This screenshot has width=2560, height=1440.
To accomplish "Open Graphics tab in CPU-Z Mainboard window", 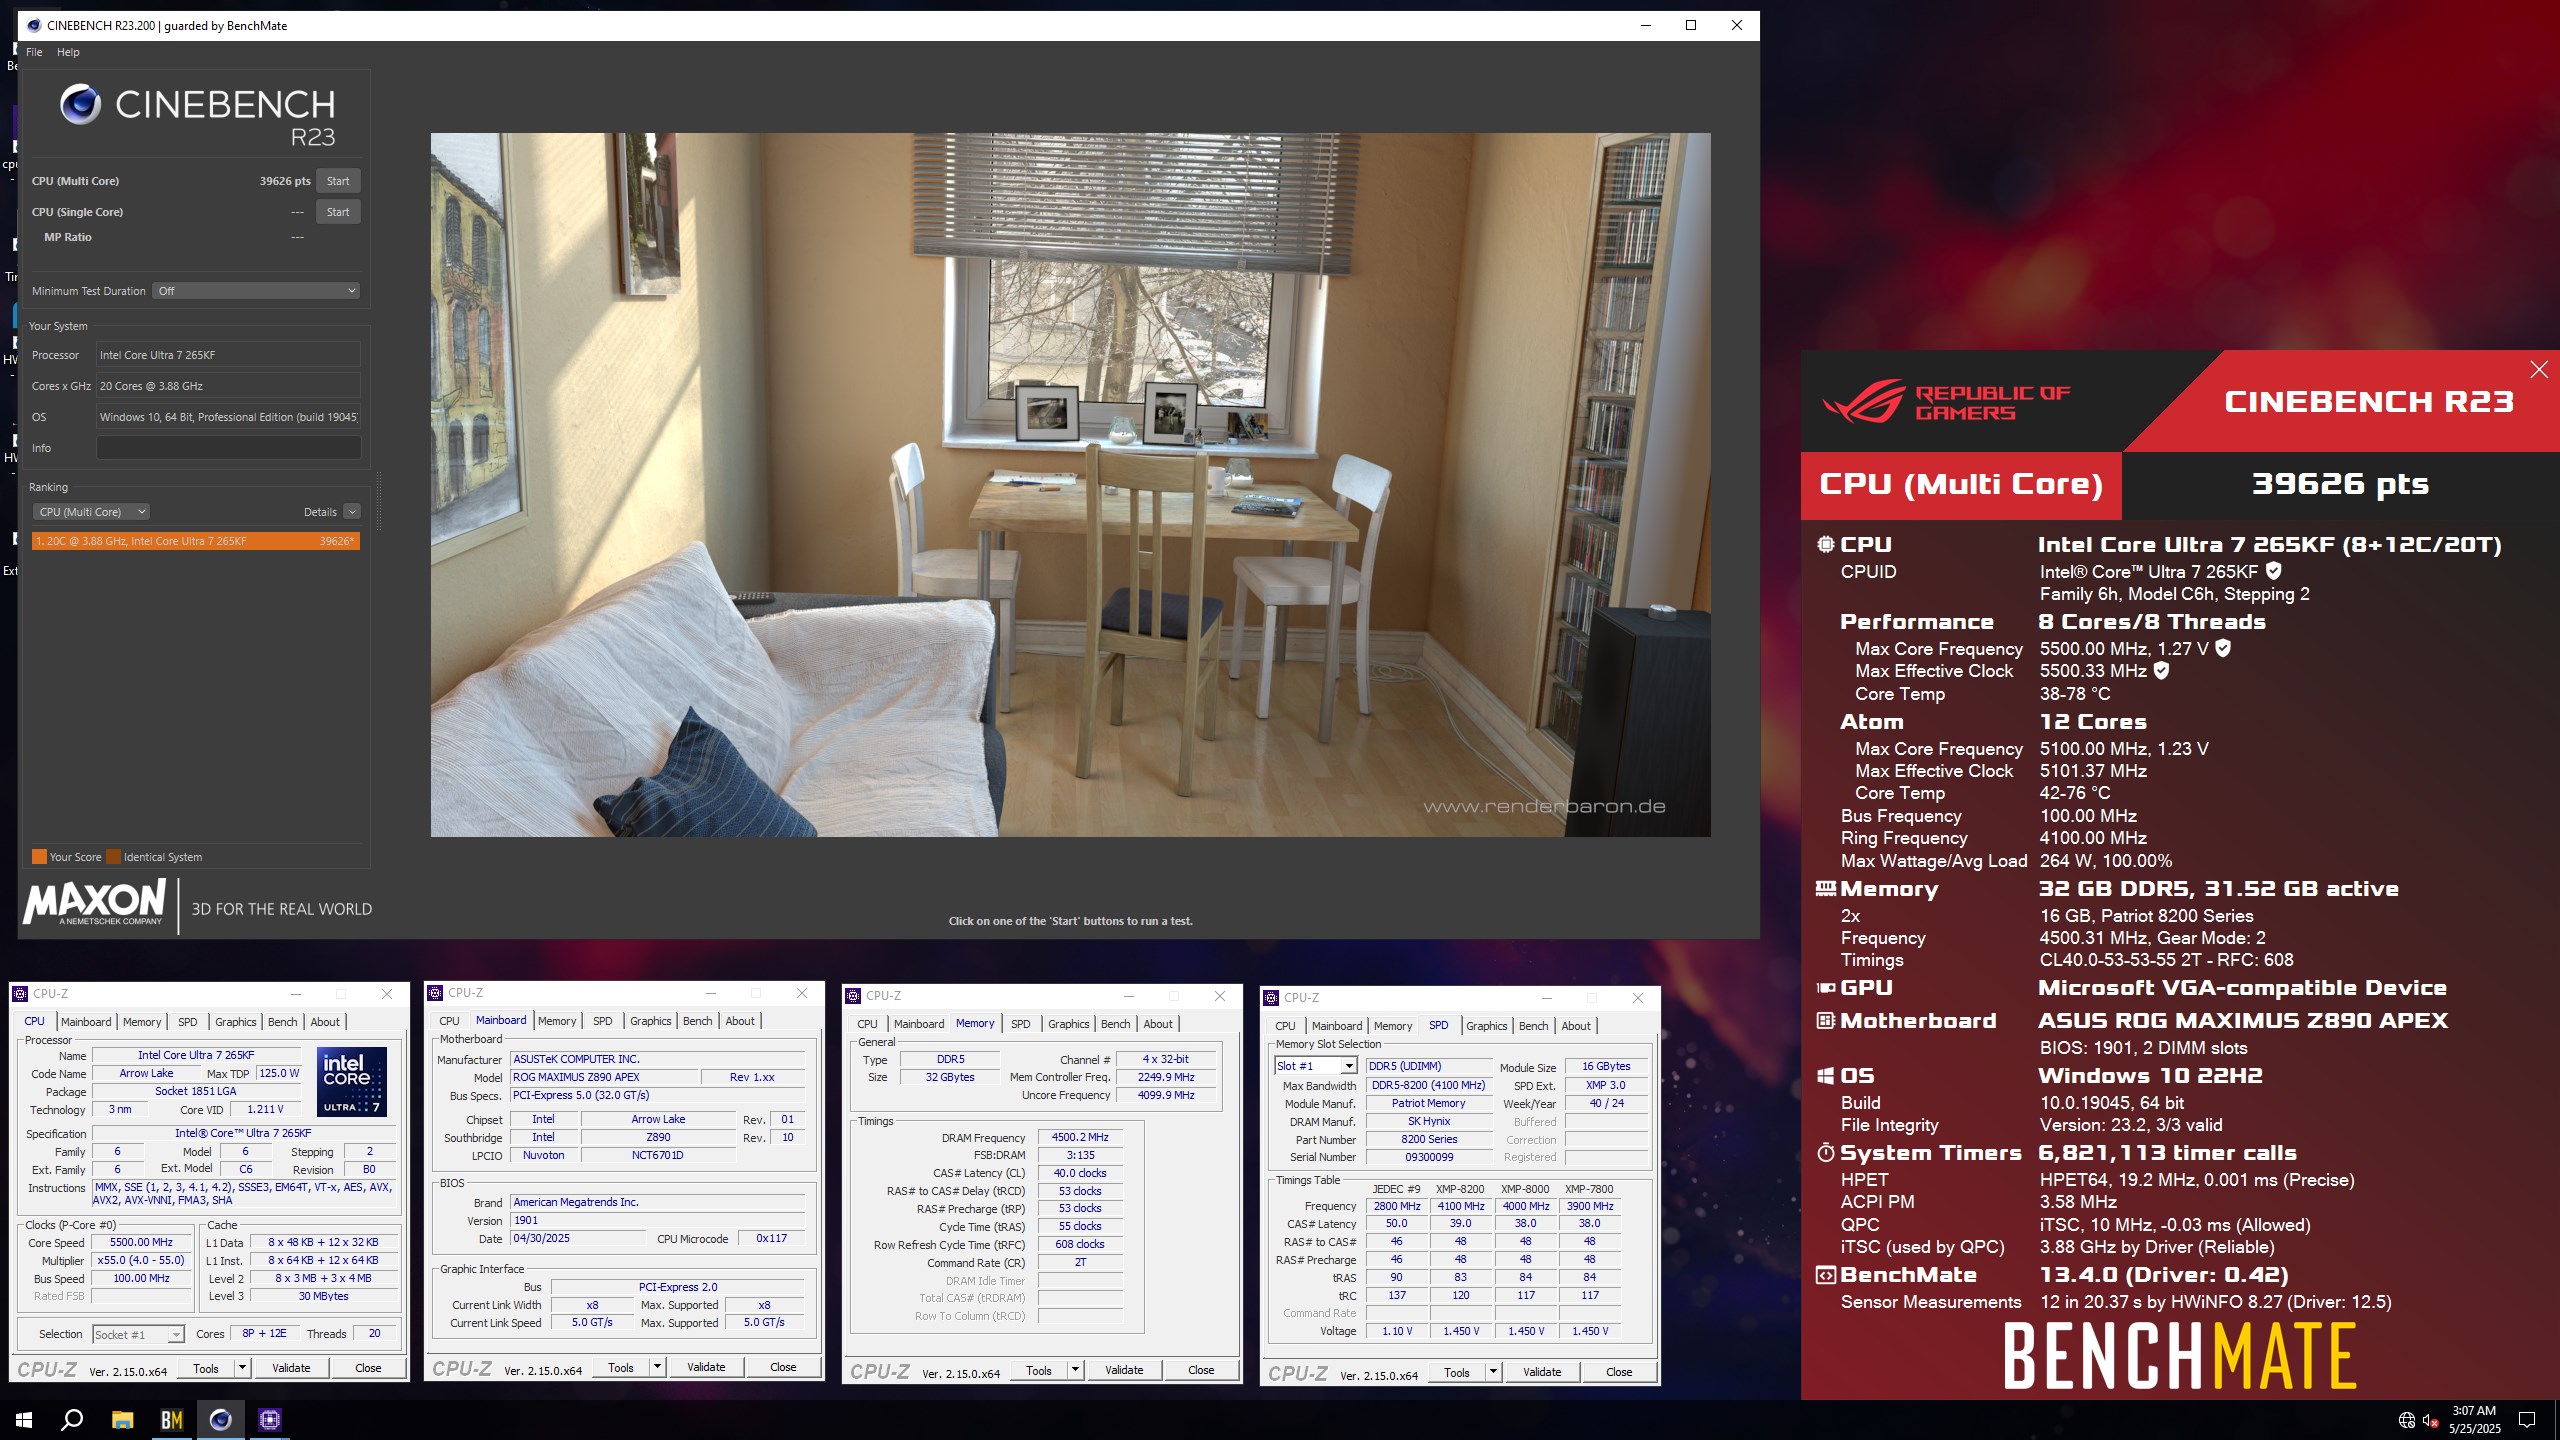I will coord(650,1021).
